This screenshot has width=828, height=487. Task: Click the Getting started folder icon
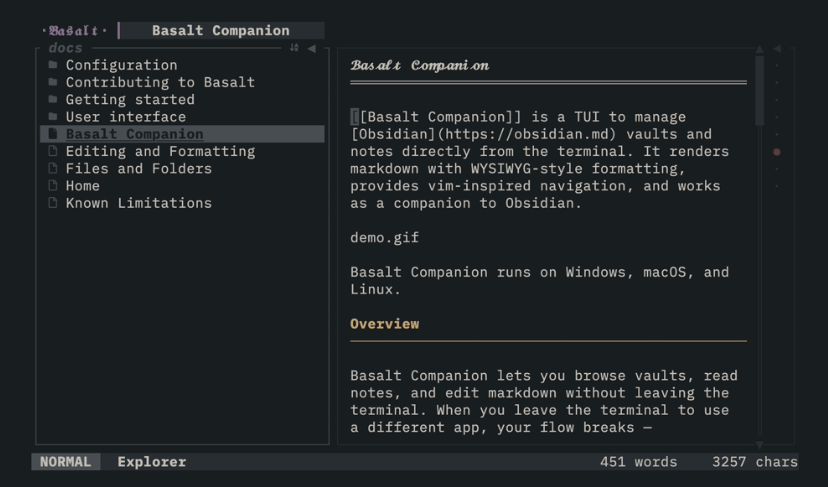pos(53,99)
